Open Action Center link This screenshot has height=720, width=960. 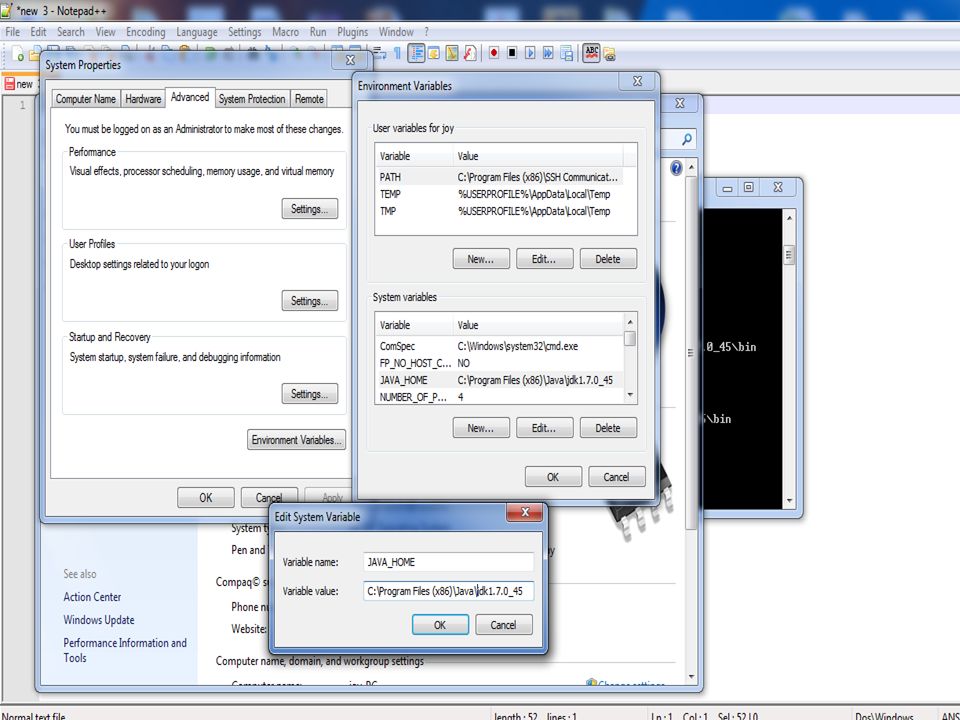(x=92, y=597)
